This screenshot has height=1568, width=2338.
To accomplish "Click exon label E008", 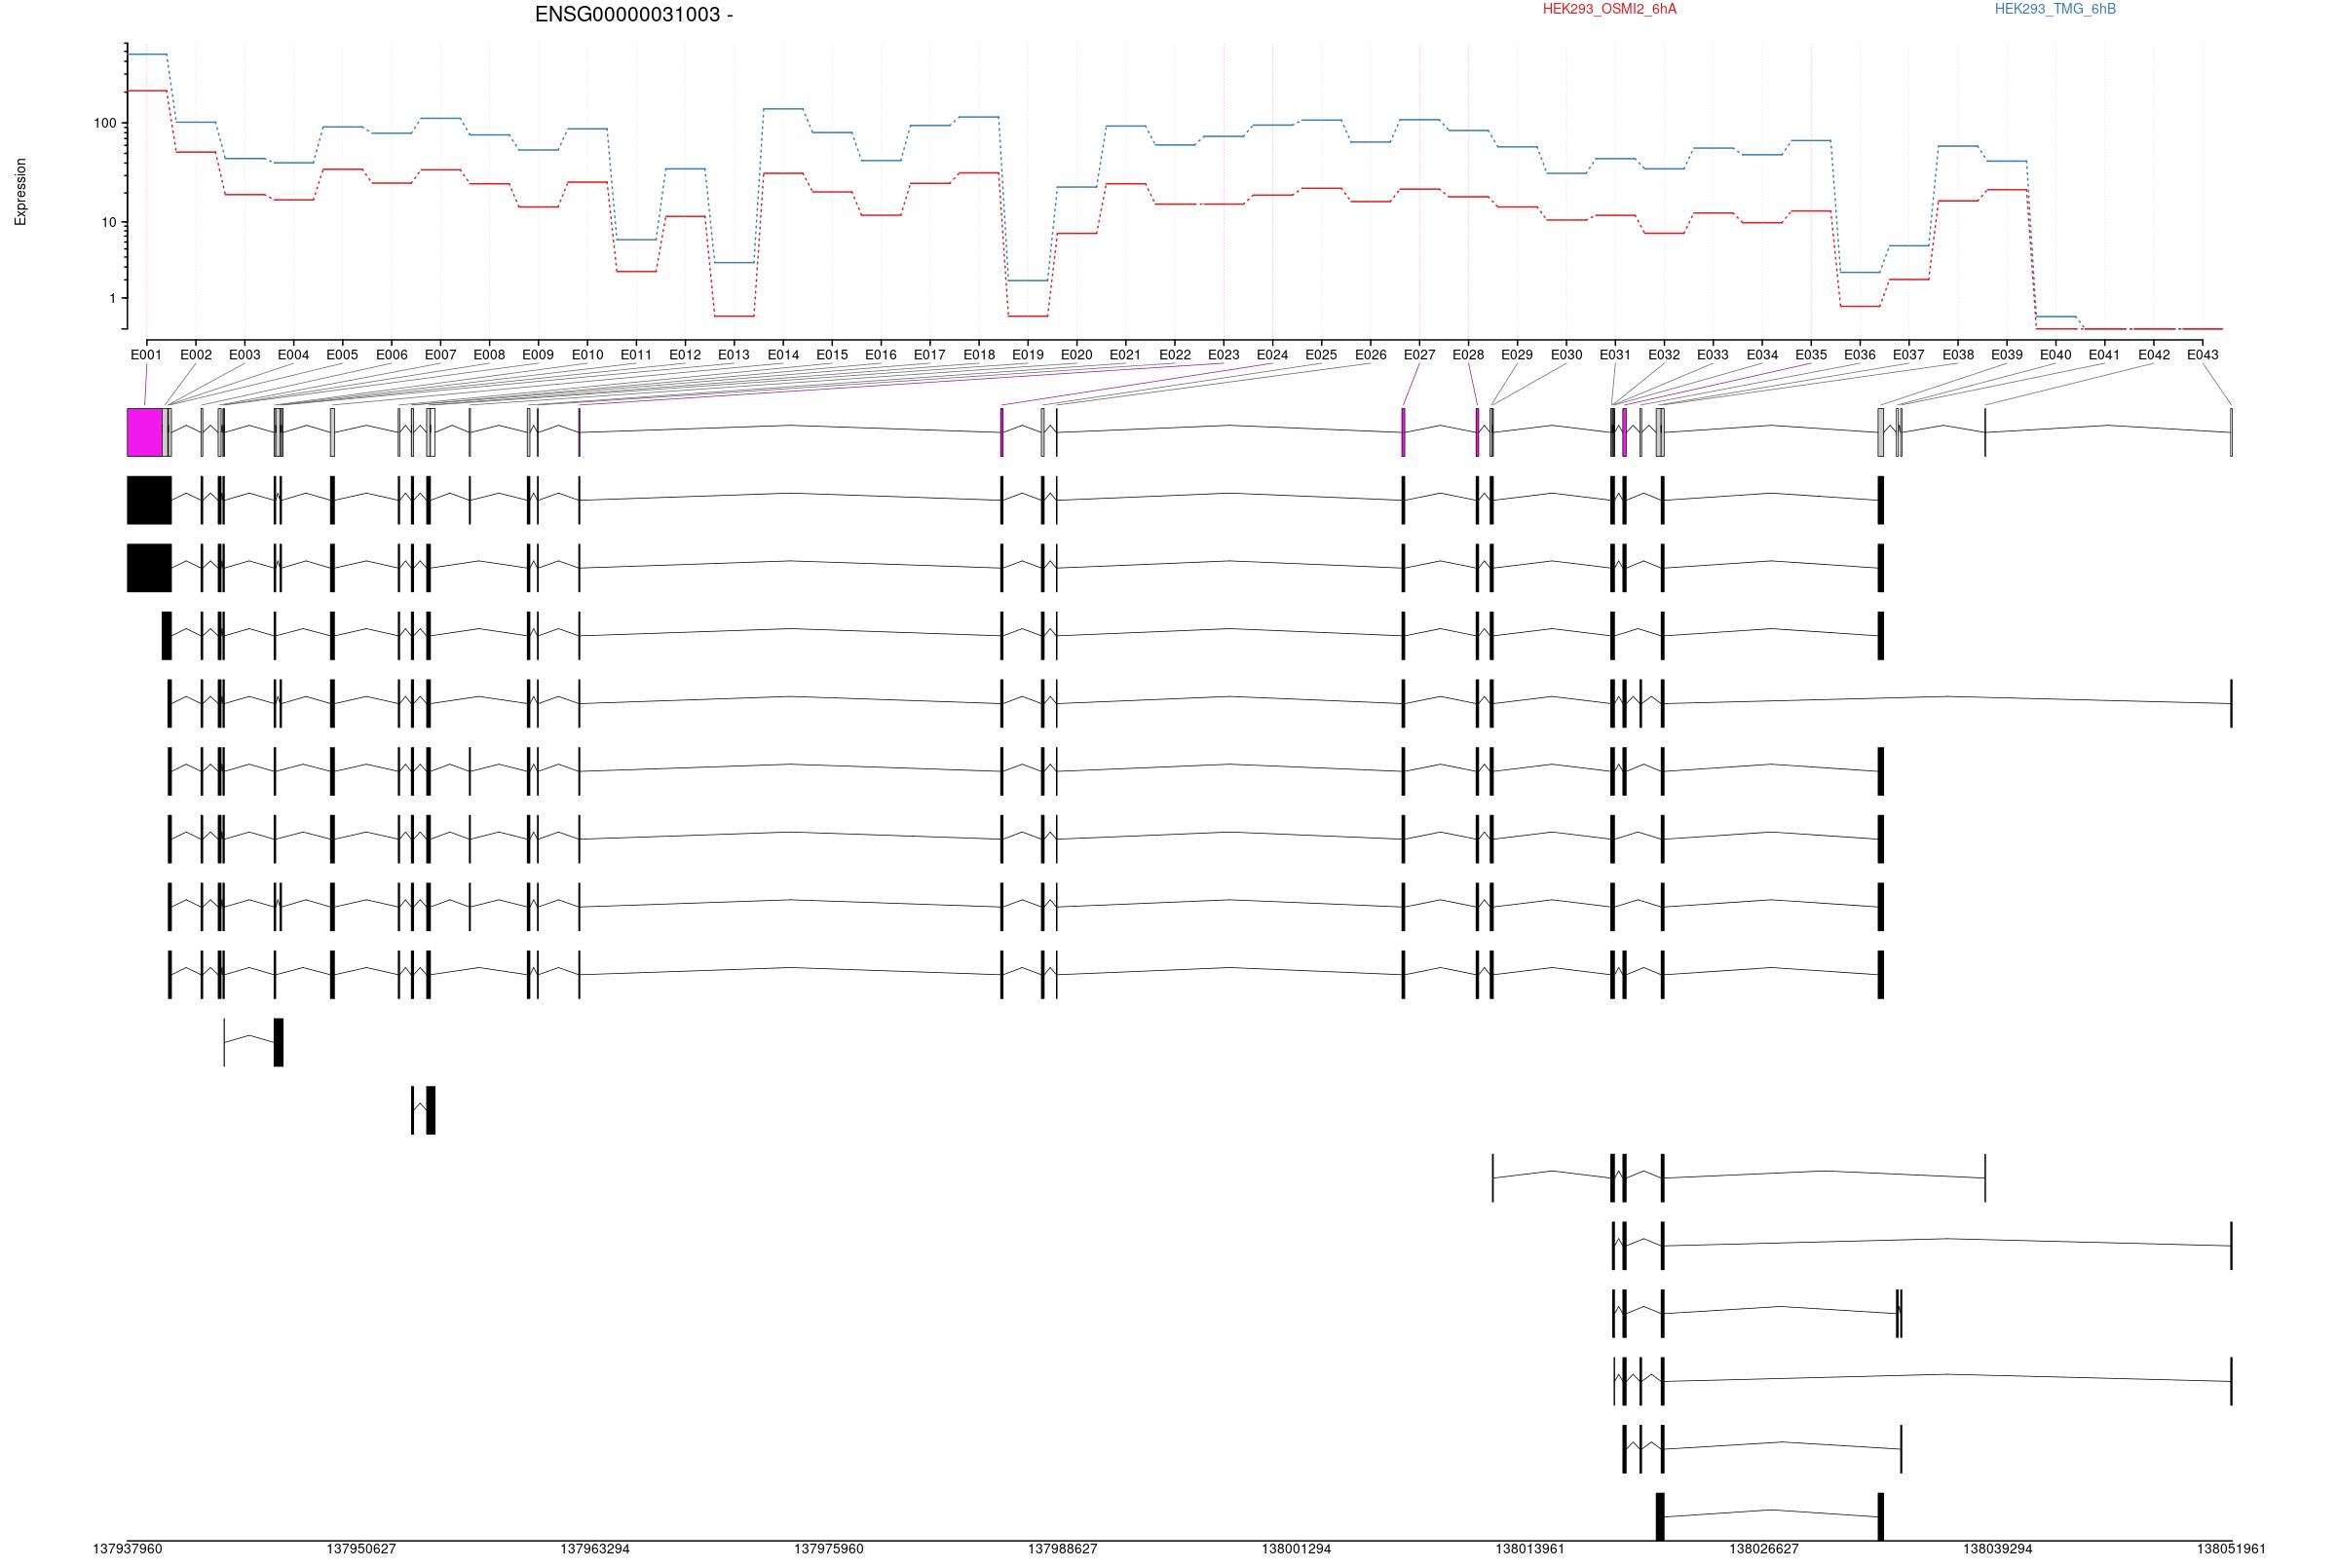I will pos(489,355).
